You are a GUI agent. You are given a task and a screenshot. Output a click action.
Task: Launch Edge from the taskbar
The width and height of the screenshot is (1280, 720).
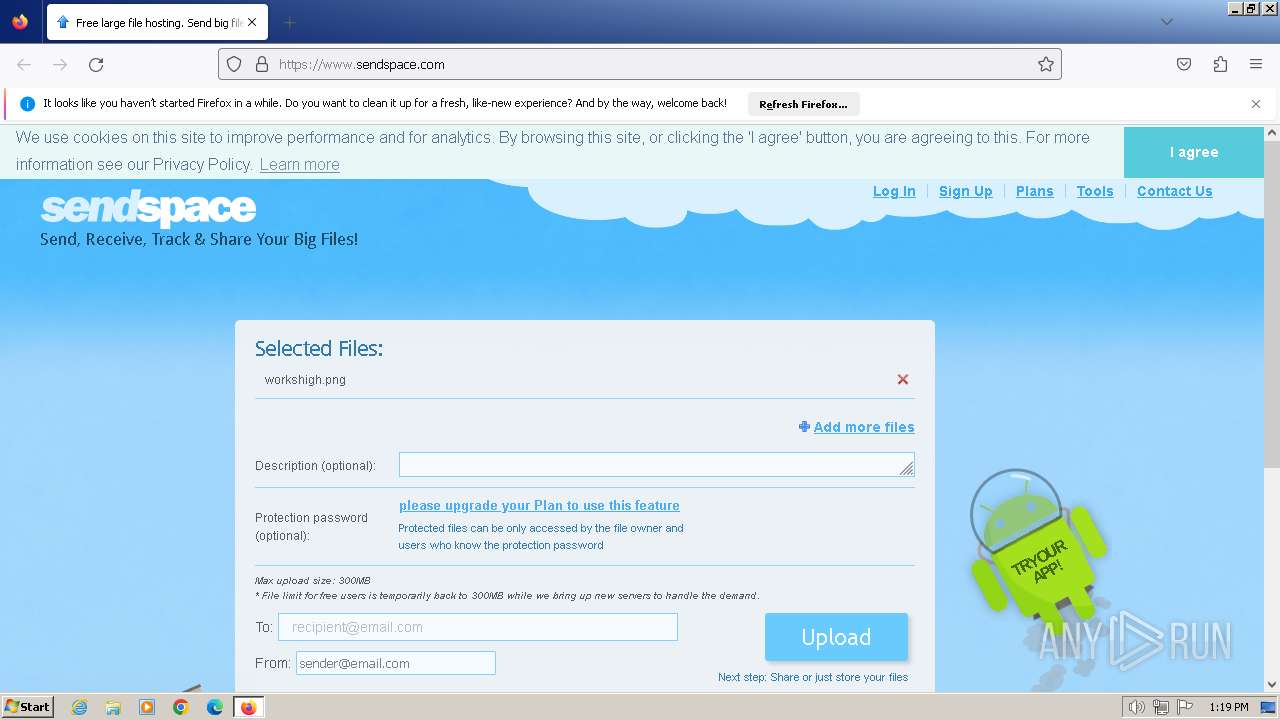tap(215, 707)
